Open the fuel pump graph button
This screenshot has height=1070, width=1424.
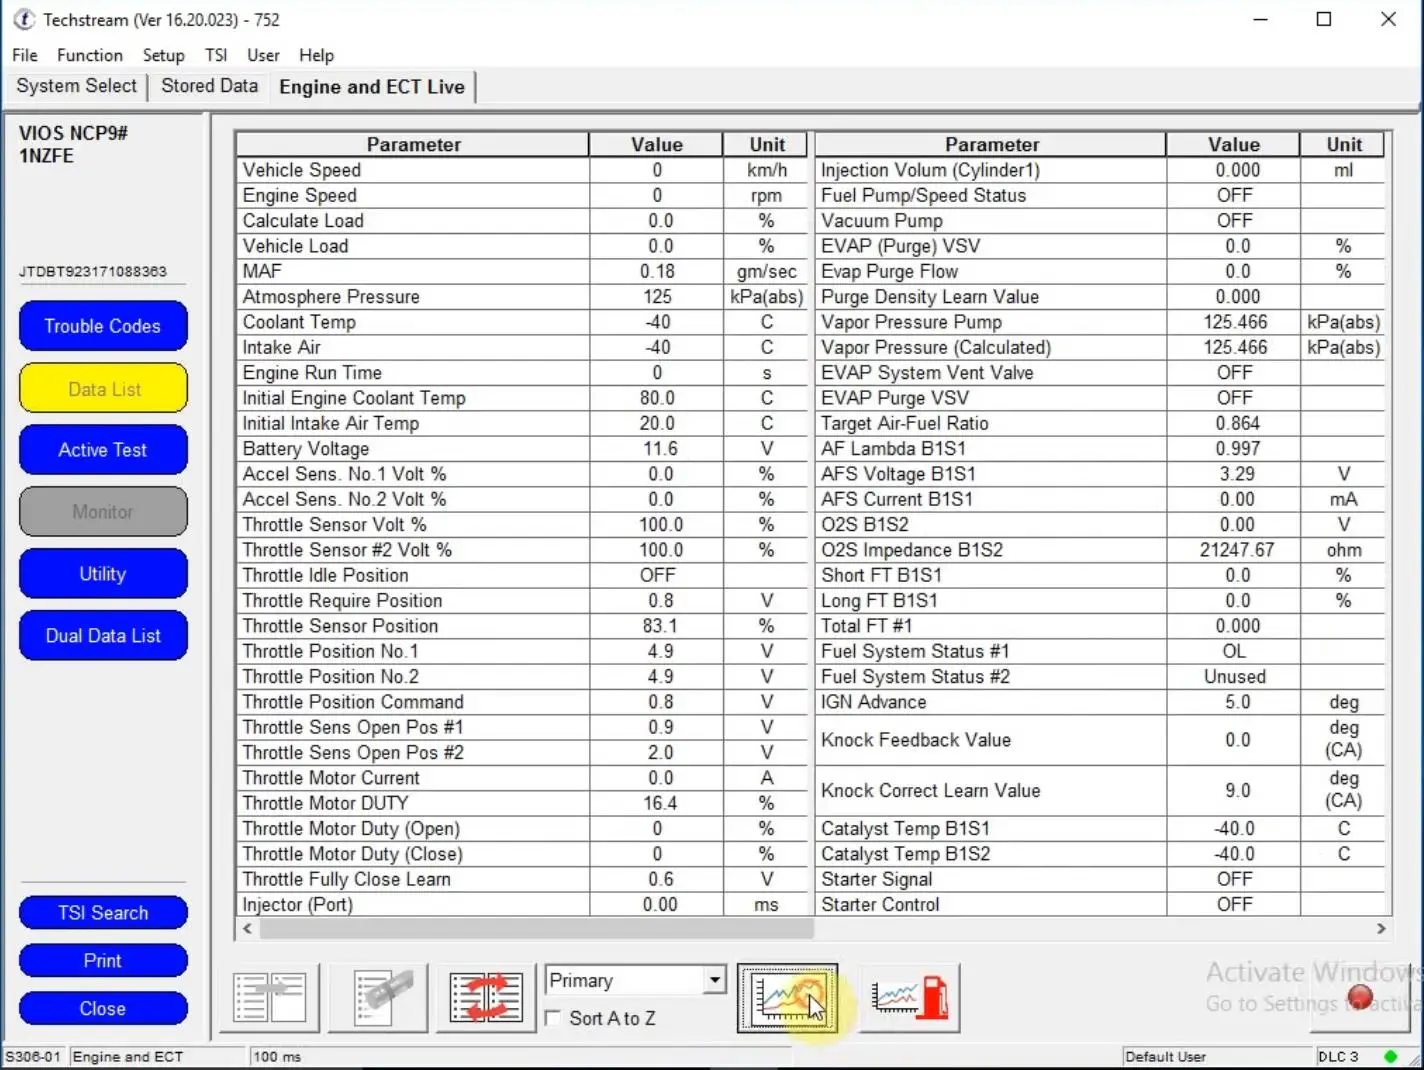coord(910,998)
